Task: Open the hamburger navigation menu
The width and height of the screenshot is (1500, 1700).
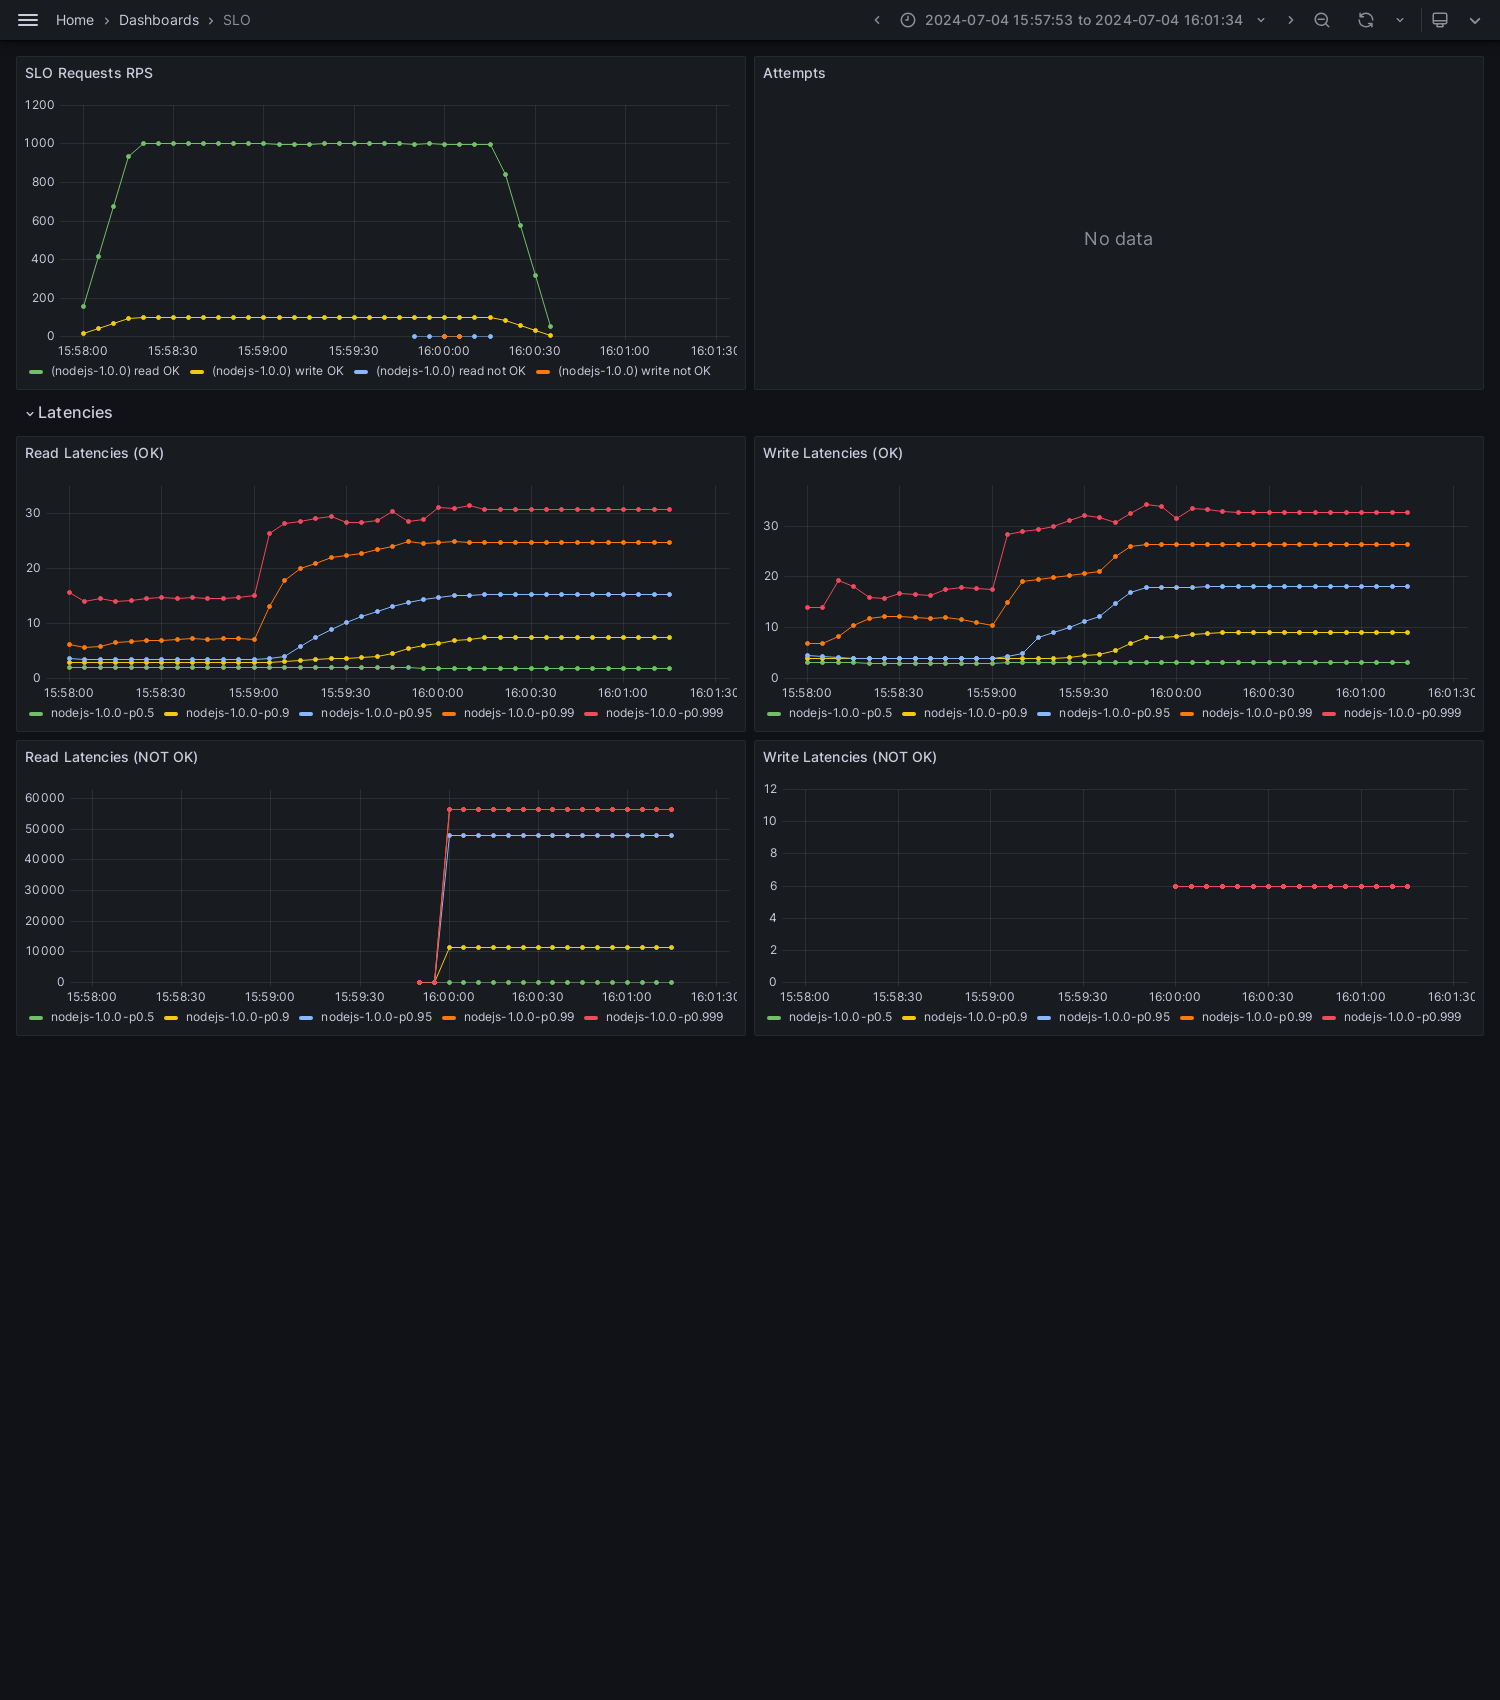Action: [x=28, y=20]
